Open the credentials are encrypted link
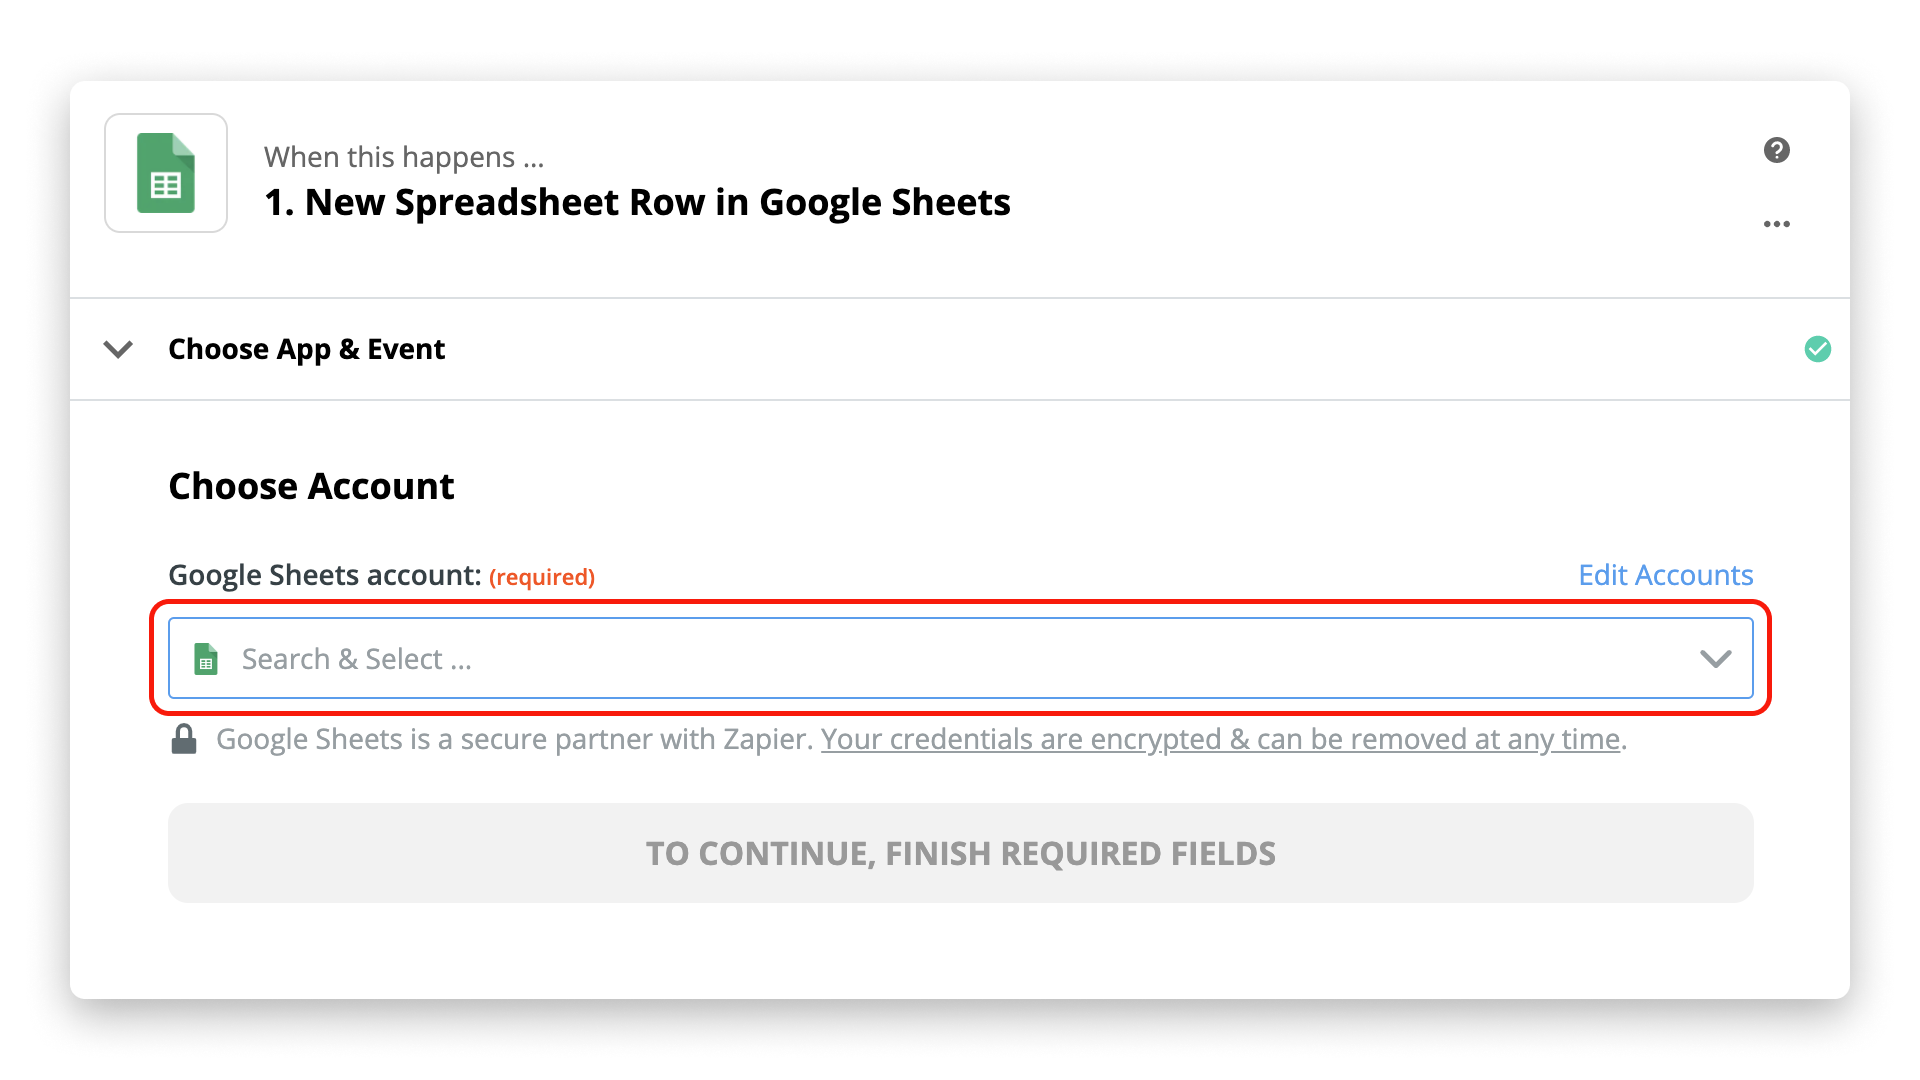The height and width of the screenshot is (1080, 1920). coord(1220,739)
